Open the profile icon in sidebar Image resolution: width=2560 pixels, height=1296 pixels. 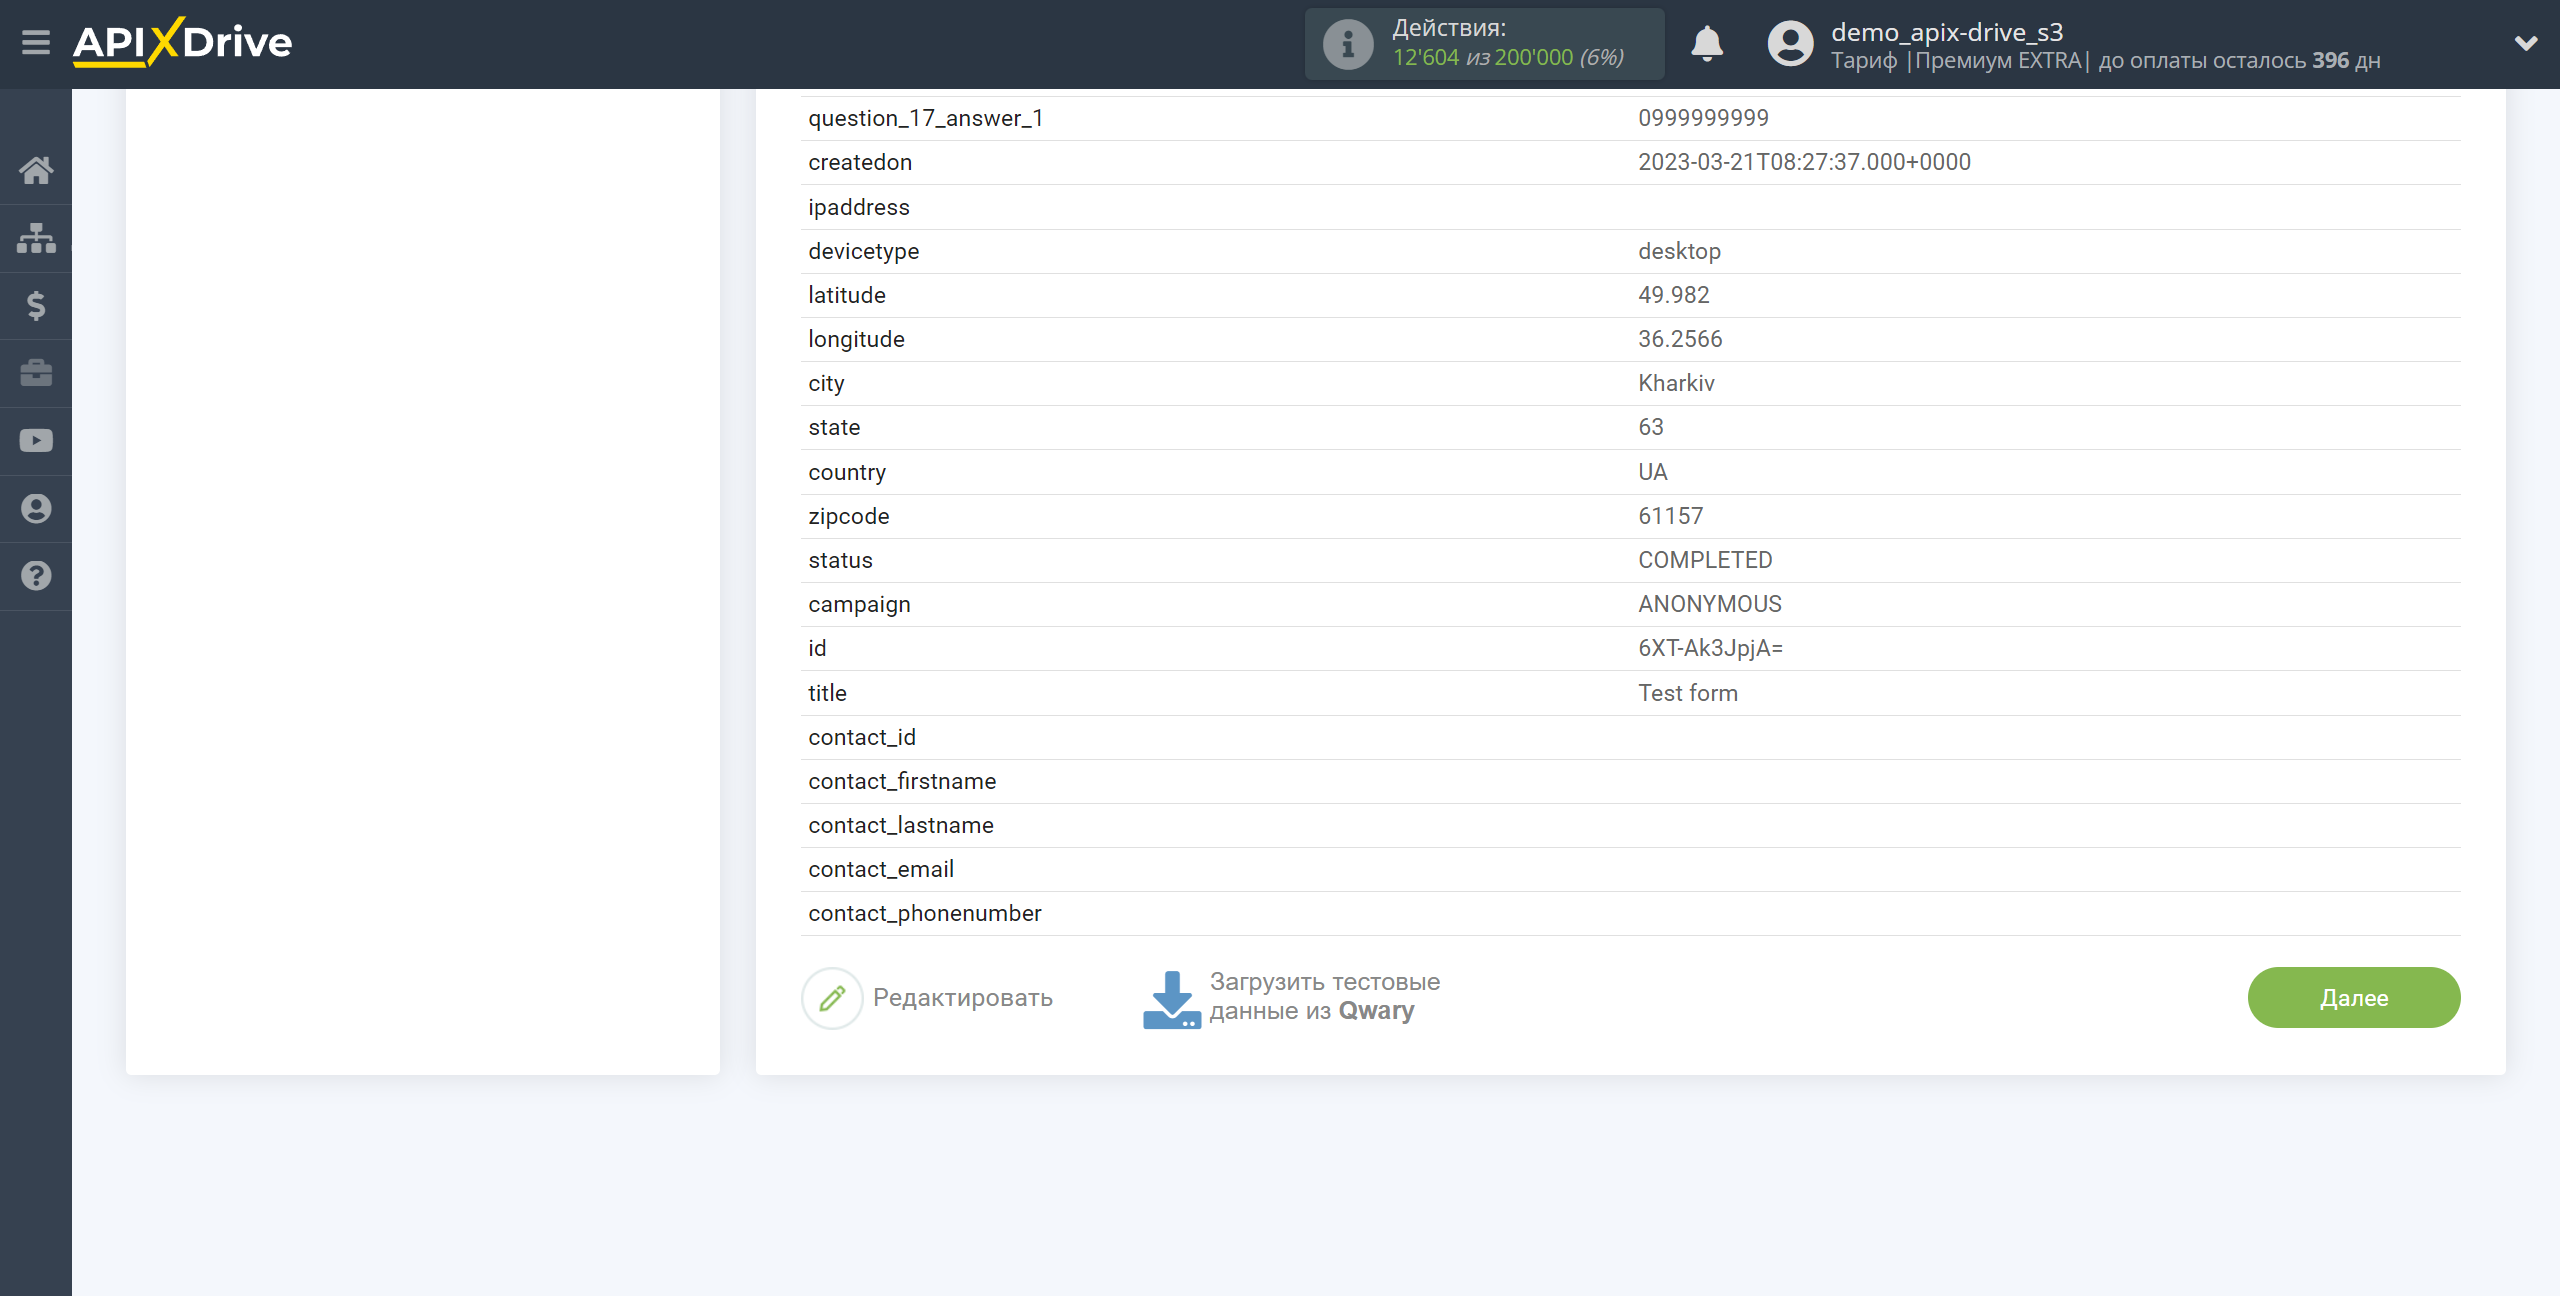pos(36,508)
